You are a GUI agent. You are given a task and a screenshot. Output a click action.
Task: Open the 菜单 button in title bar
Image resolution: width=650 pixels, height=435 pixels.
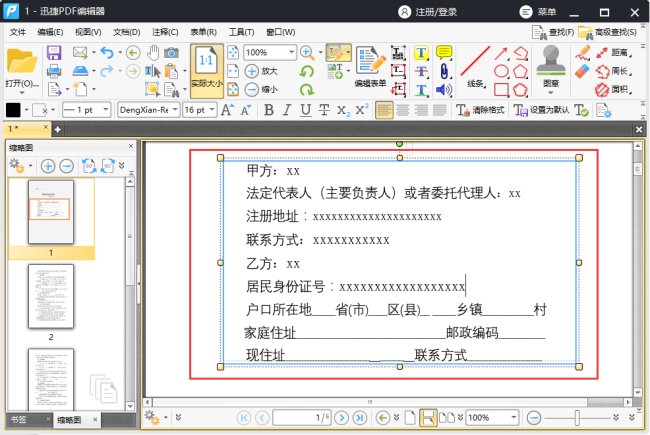[x=538, y=12]
